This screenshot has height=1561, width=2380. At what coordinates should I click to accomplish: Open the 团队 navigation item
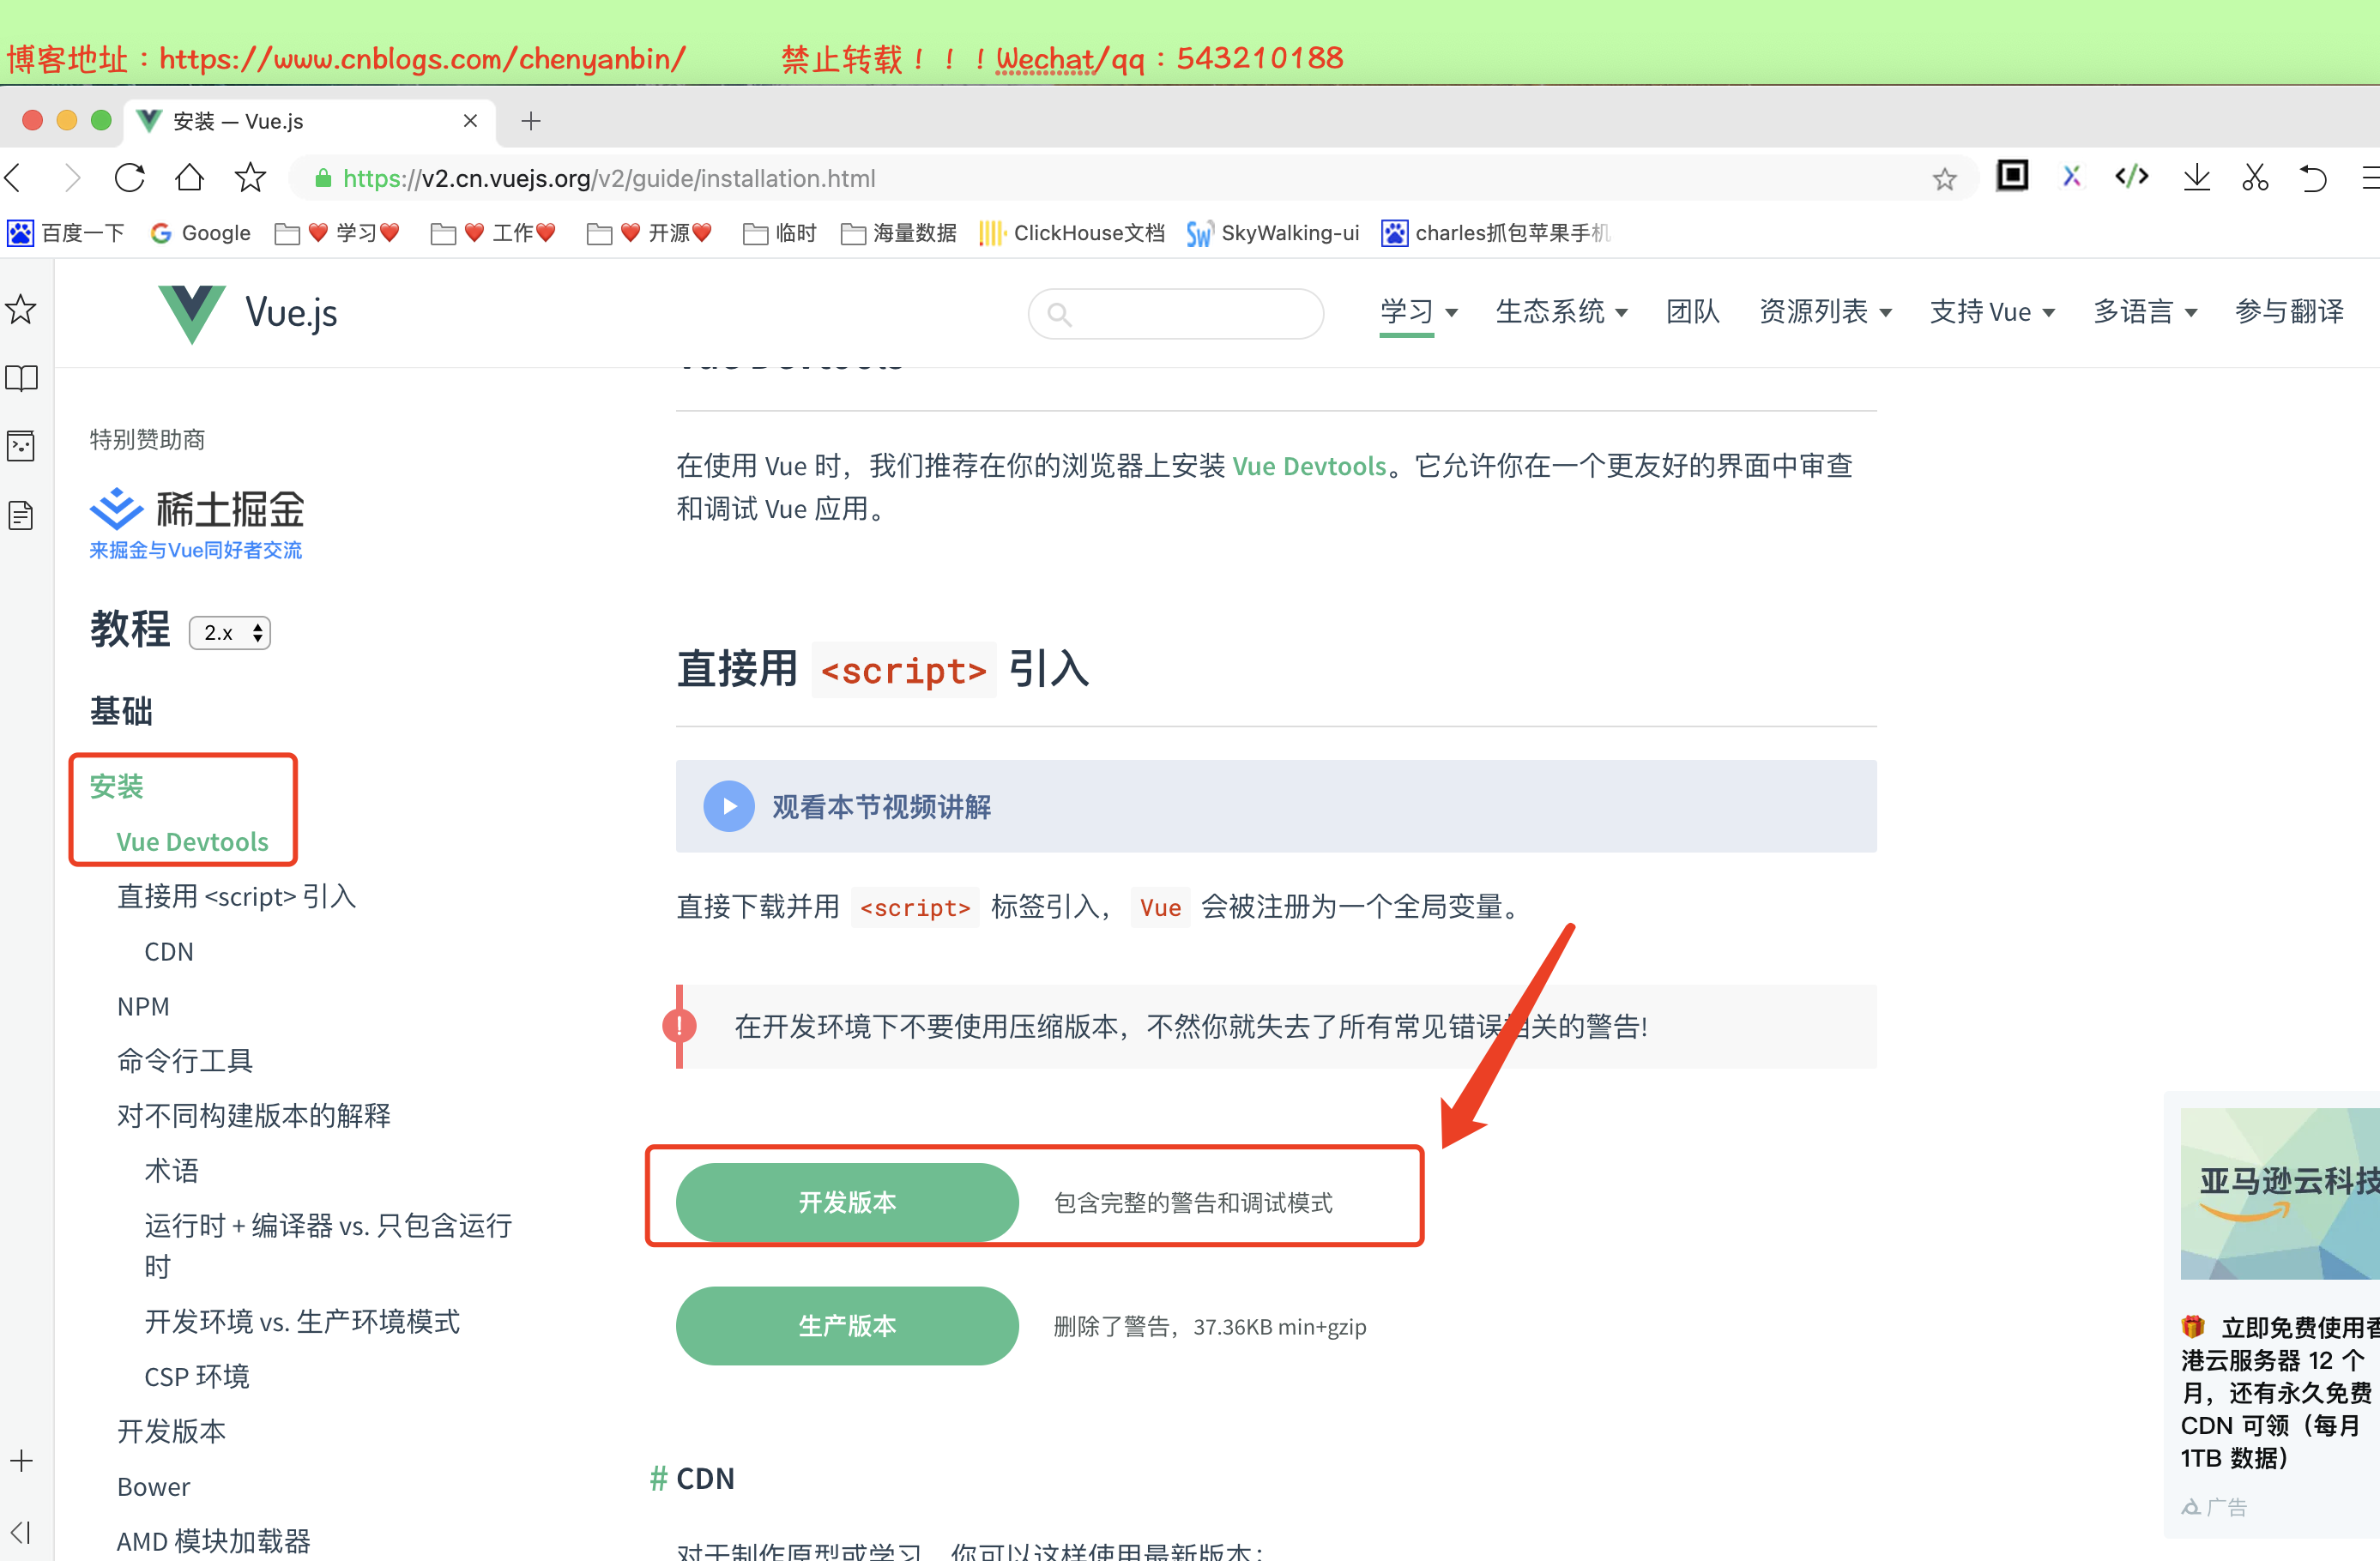pos(1692,312)
